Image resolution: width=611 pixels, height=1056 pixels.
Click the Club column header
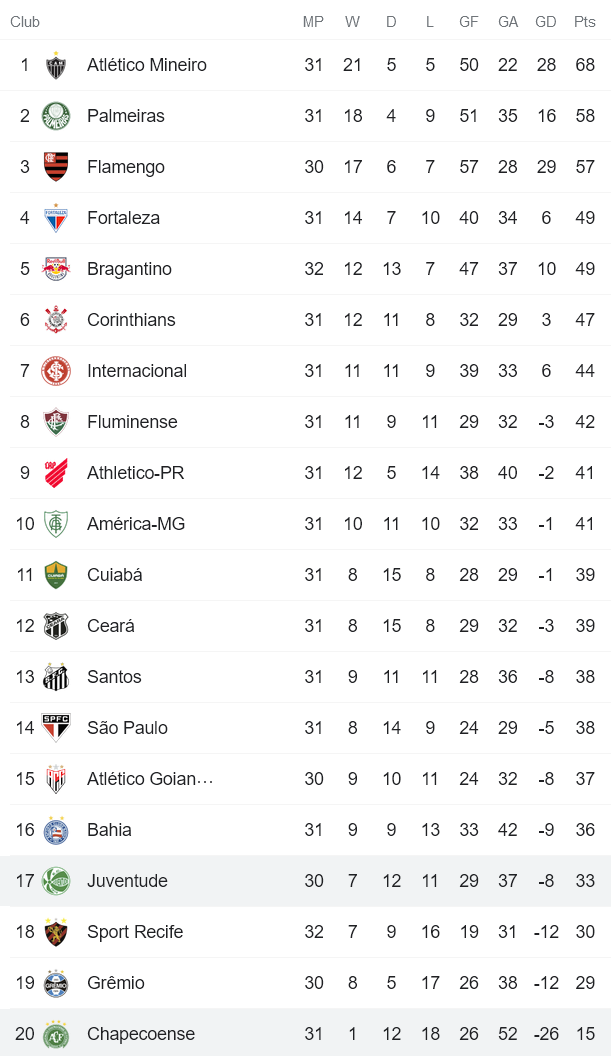25,22
